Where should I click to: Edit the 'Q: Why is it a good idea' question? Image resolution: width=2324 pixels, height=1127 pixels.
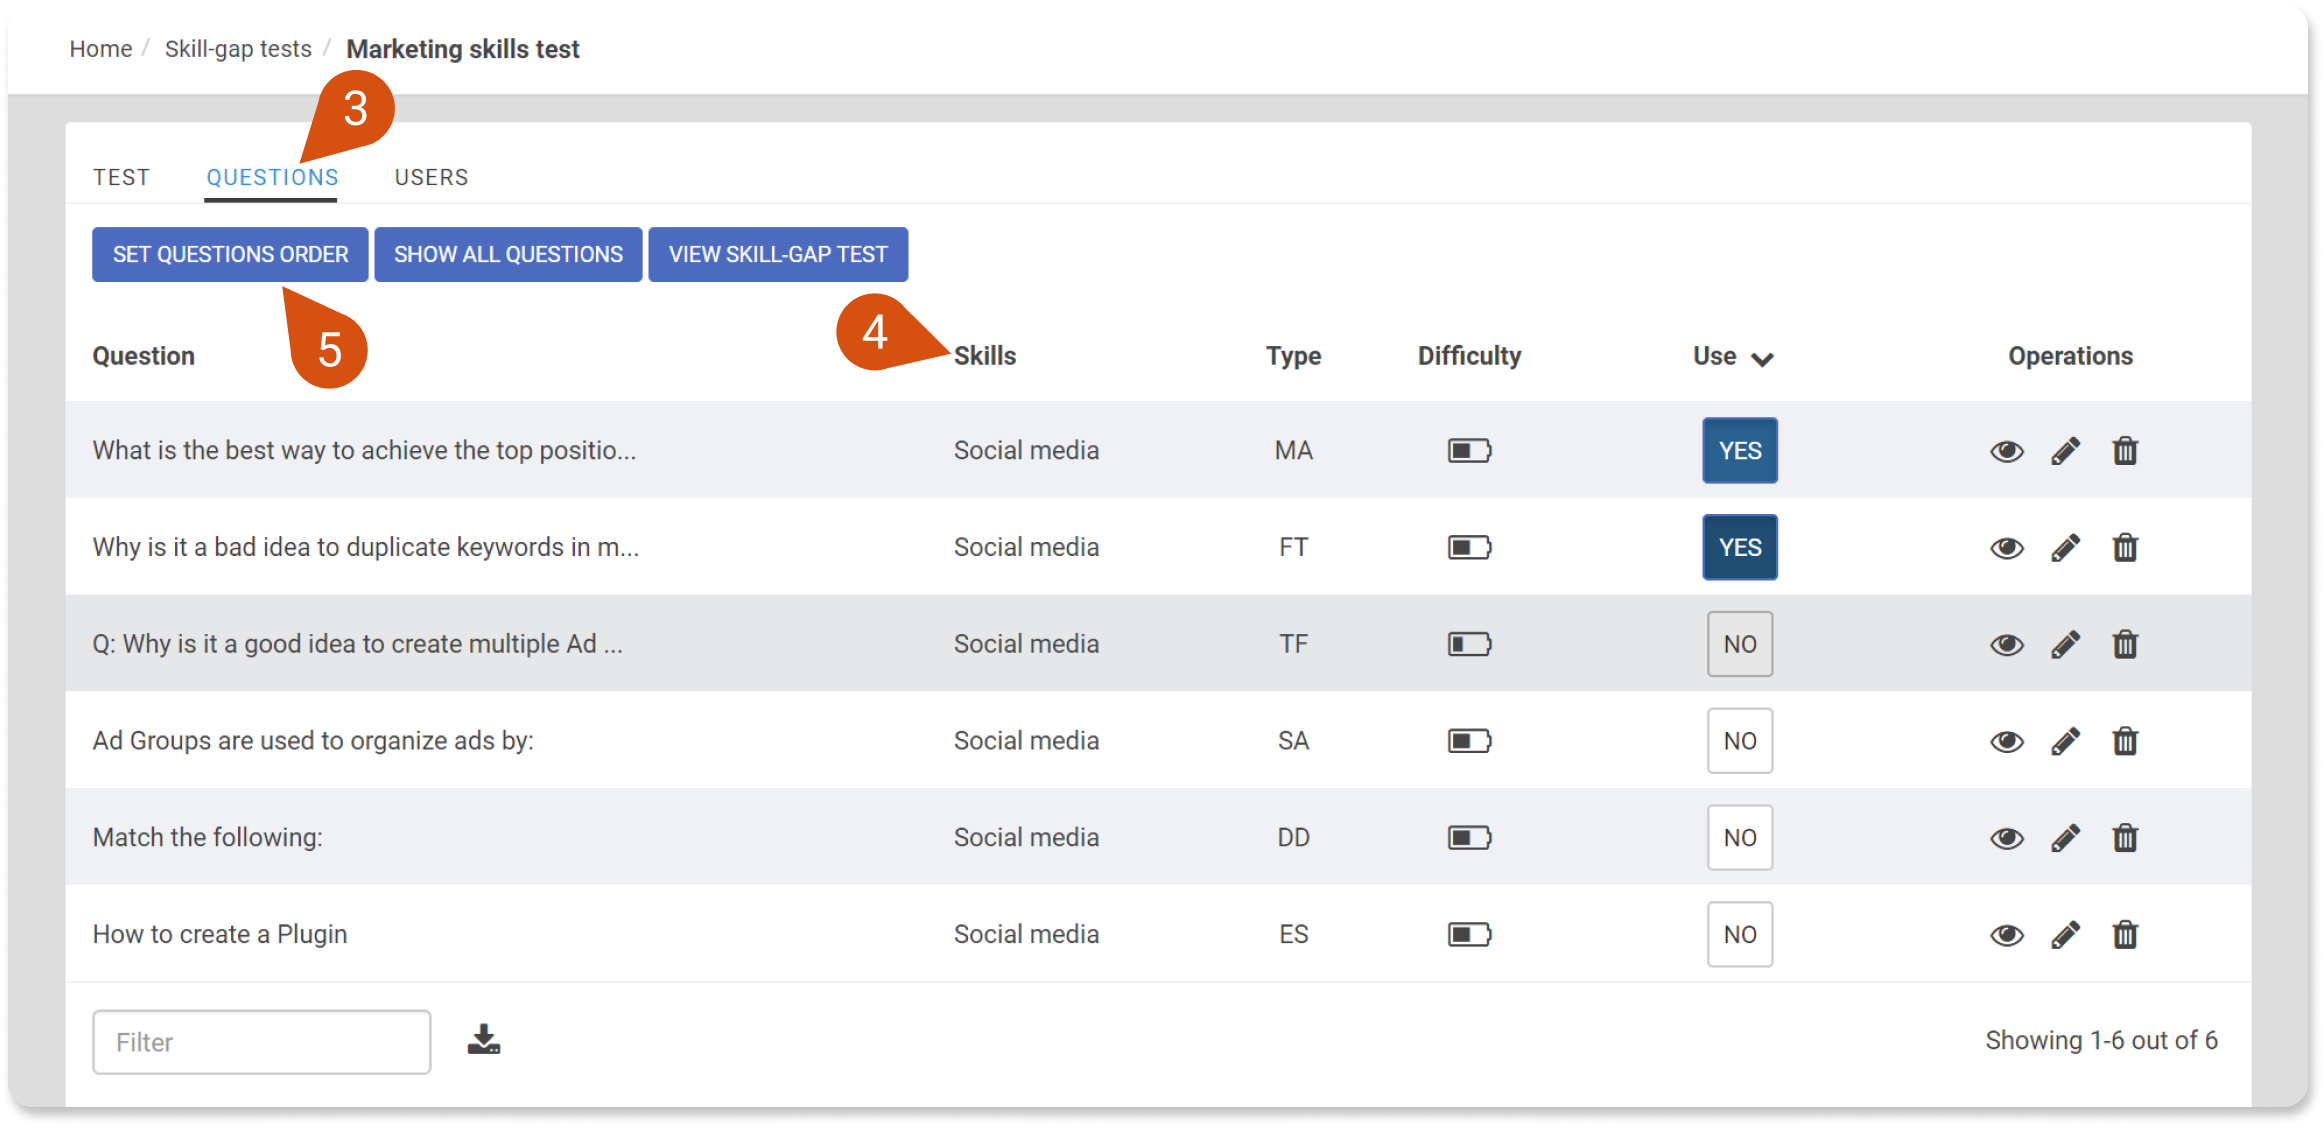coord(2066,645)
